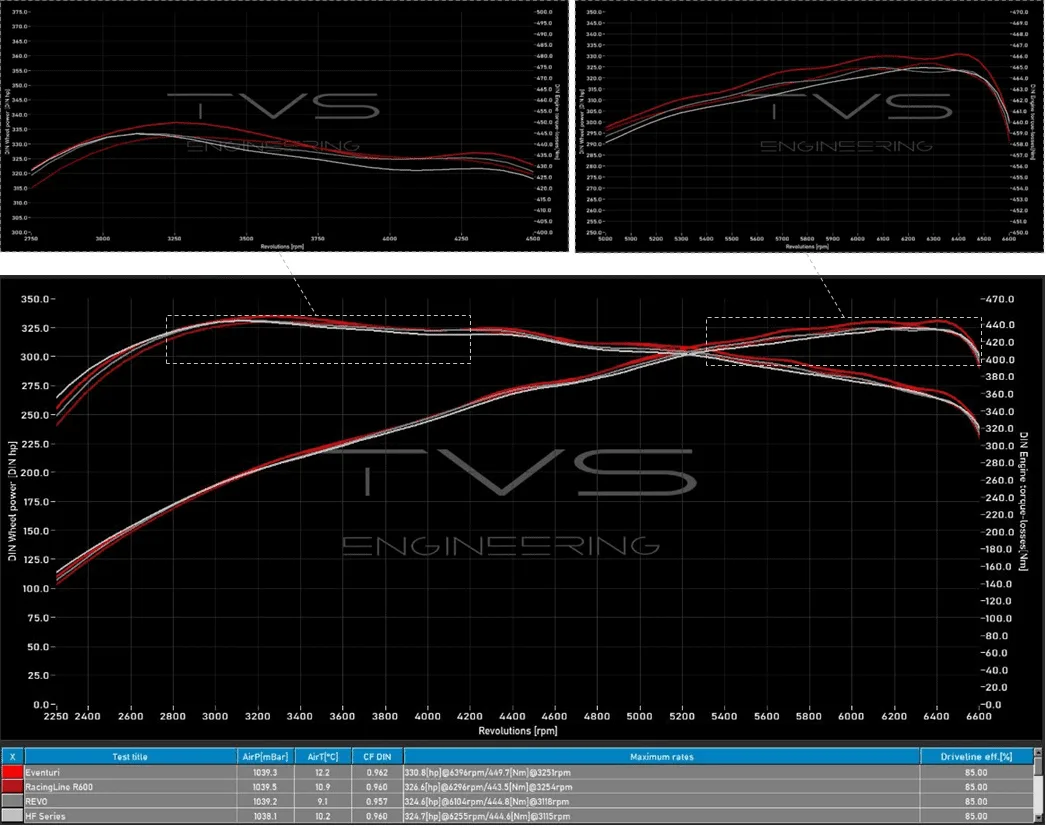Click the Driveline eff.[%] column header

(977, 757)
